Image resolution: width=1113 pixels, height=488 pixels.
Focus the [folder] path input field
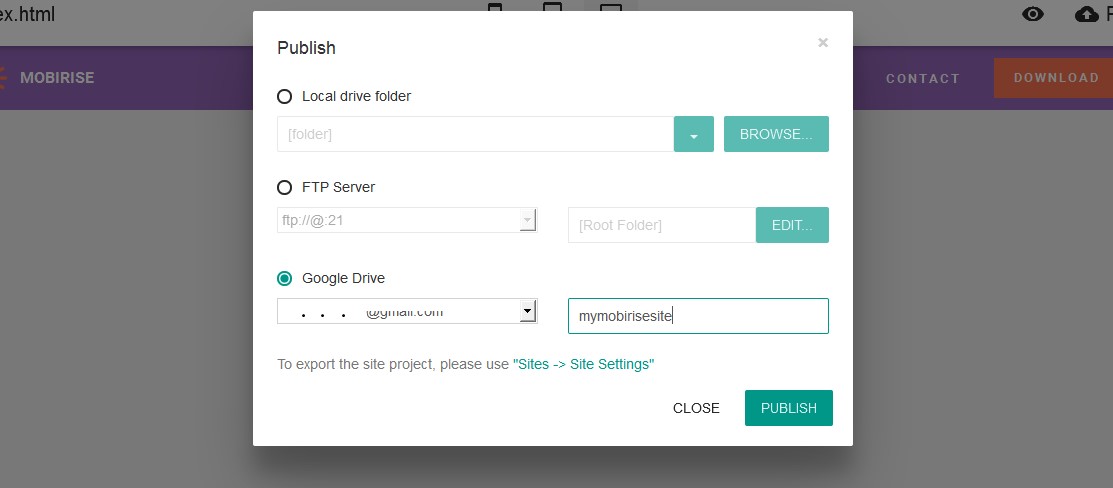pos(475,134)
